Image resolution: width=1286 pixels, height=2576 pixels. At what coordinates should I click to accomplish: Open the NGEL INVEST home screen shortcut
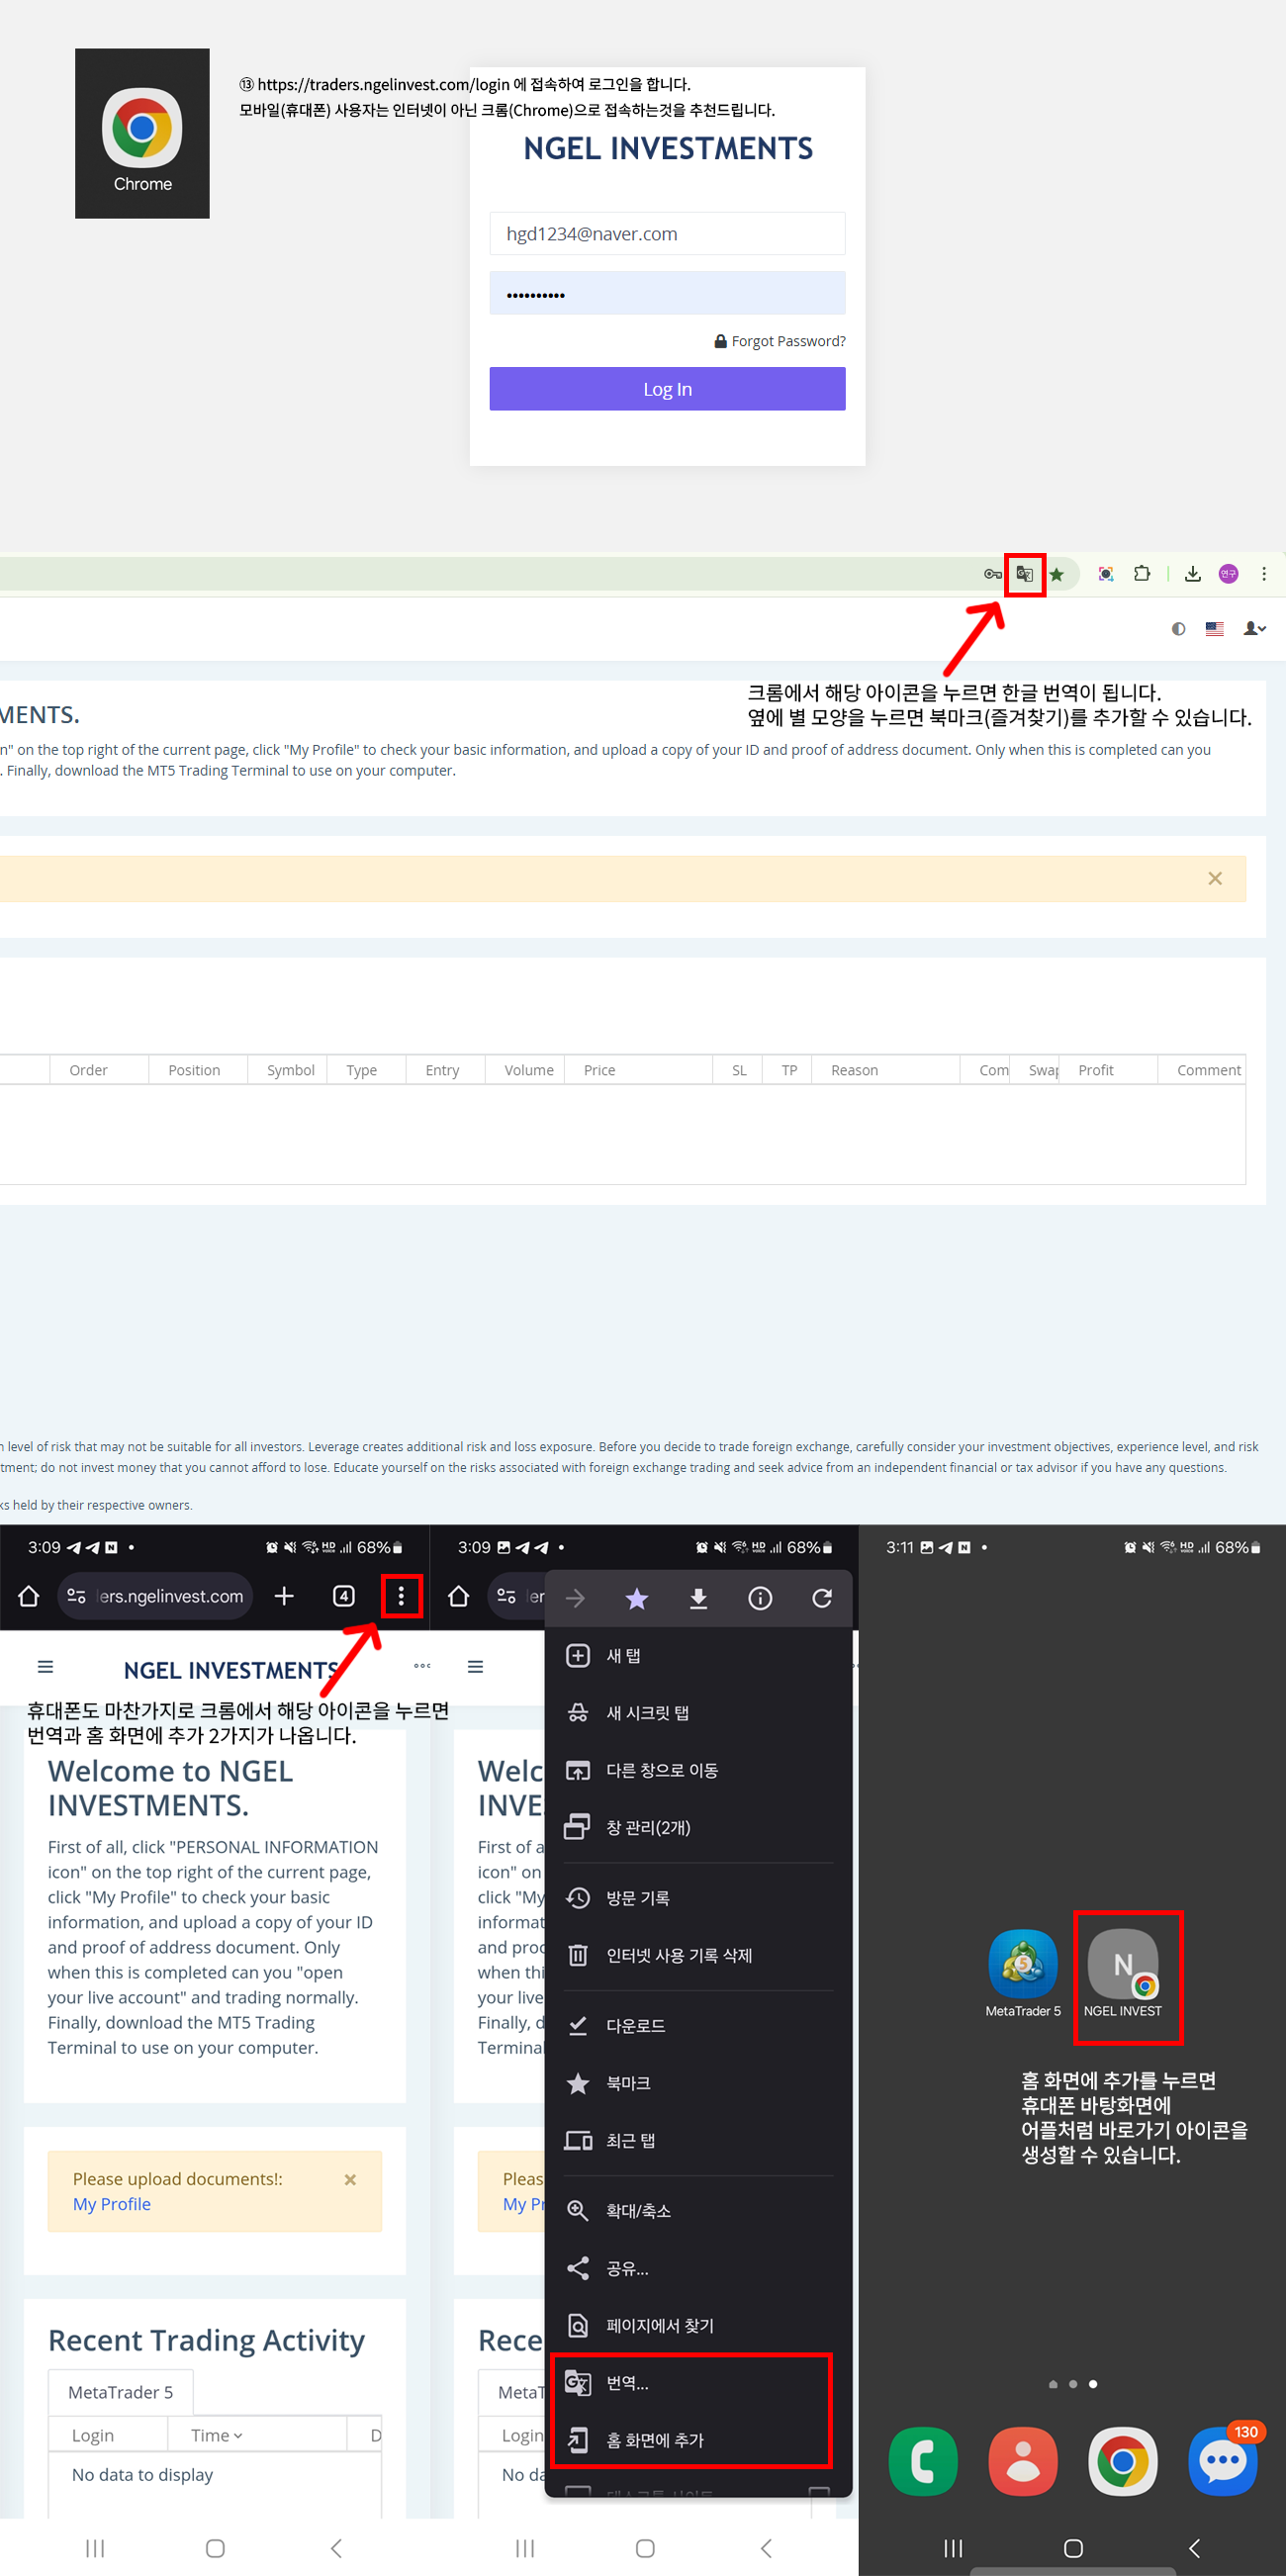coord(1123,1973)
